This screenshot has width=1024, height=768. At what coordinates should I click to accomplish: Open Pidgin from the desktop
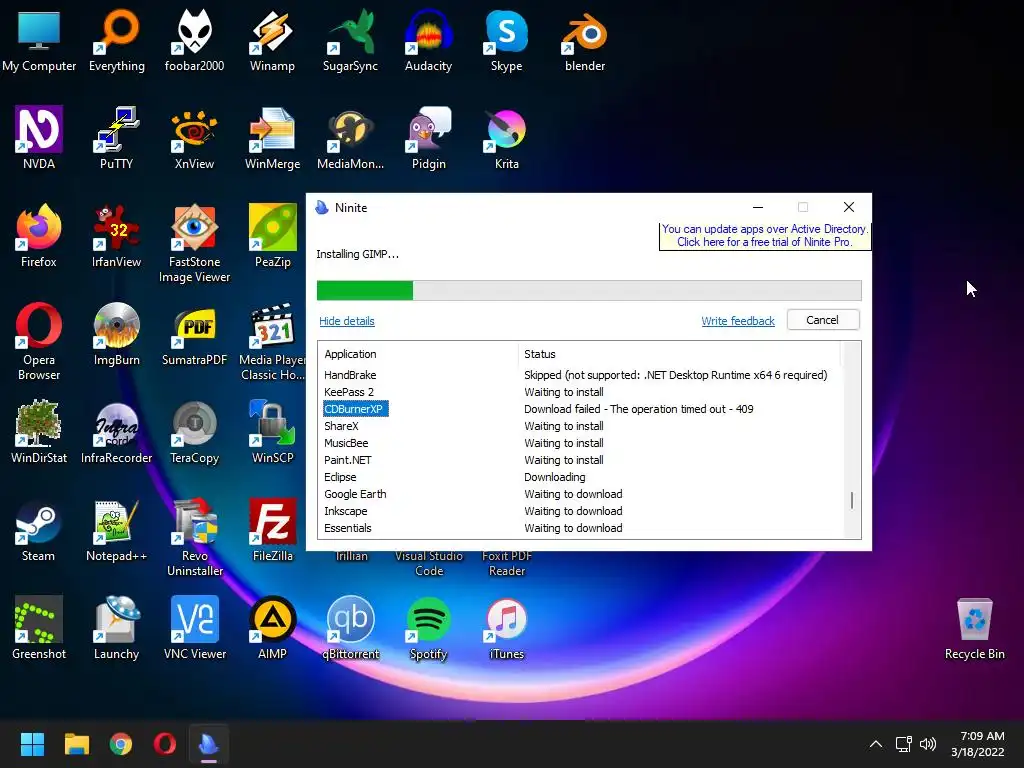click(428, 138)
